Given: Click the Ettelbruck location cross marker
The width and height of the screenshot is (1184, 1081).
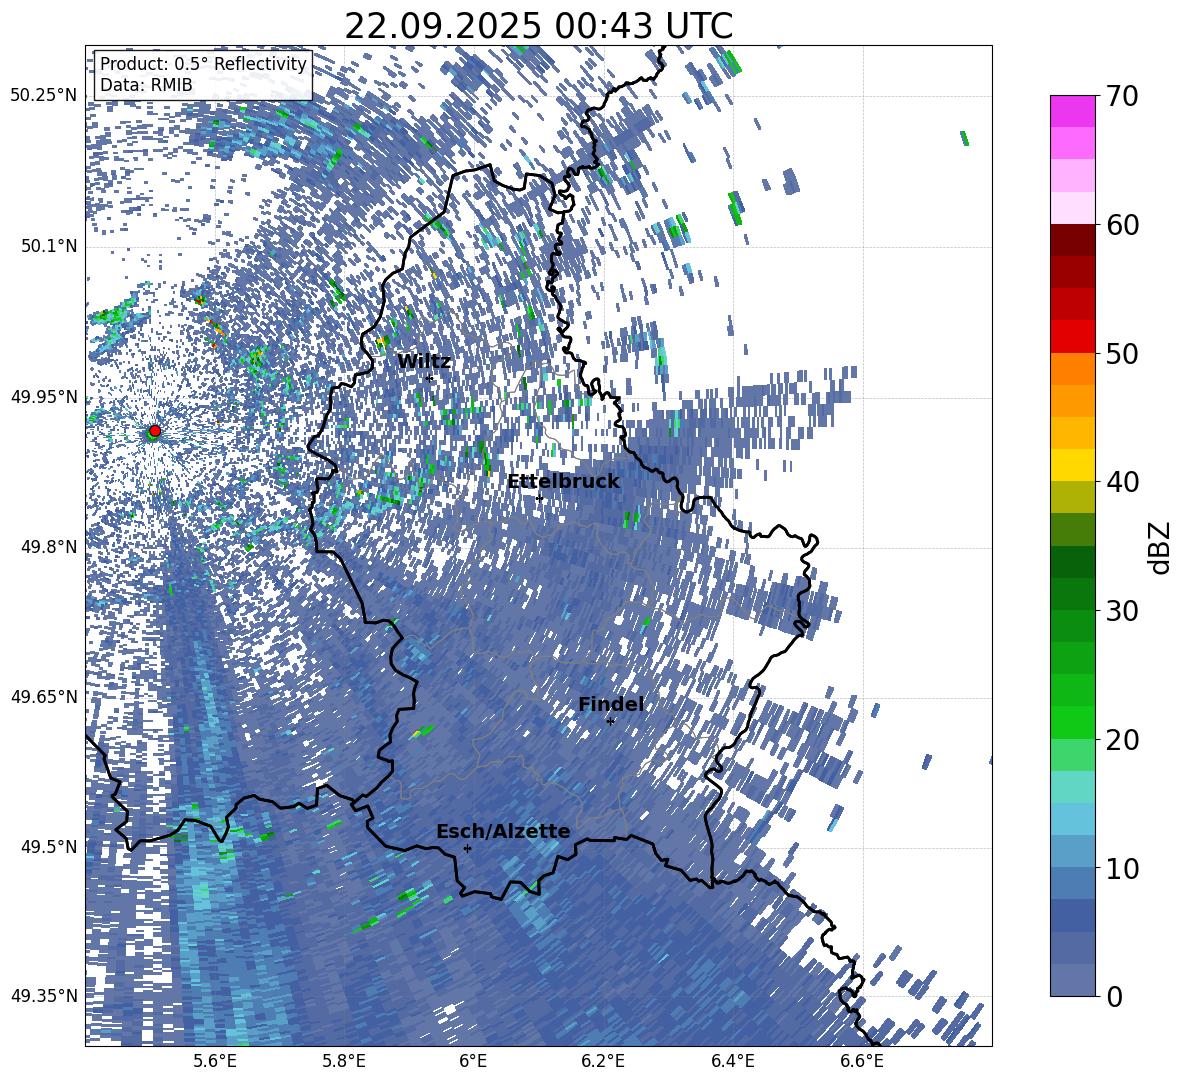Looking at the screenshot, I should 540,498.
